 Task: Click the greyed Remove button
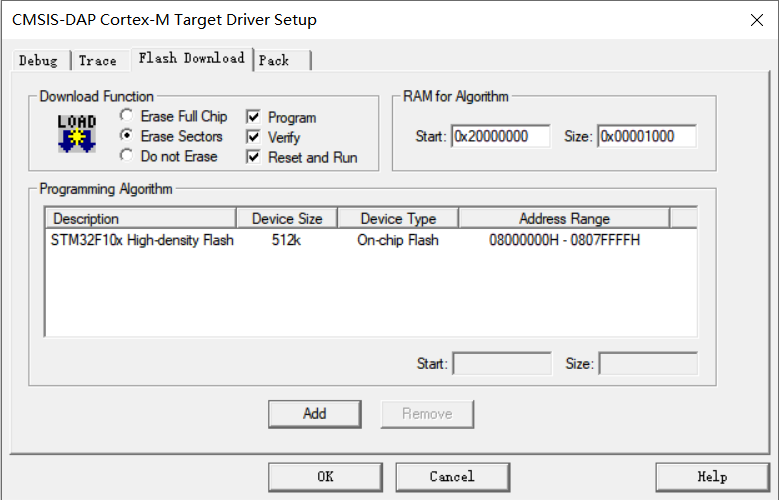pos(427,414)
